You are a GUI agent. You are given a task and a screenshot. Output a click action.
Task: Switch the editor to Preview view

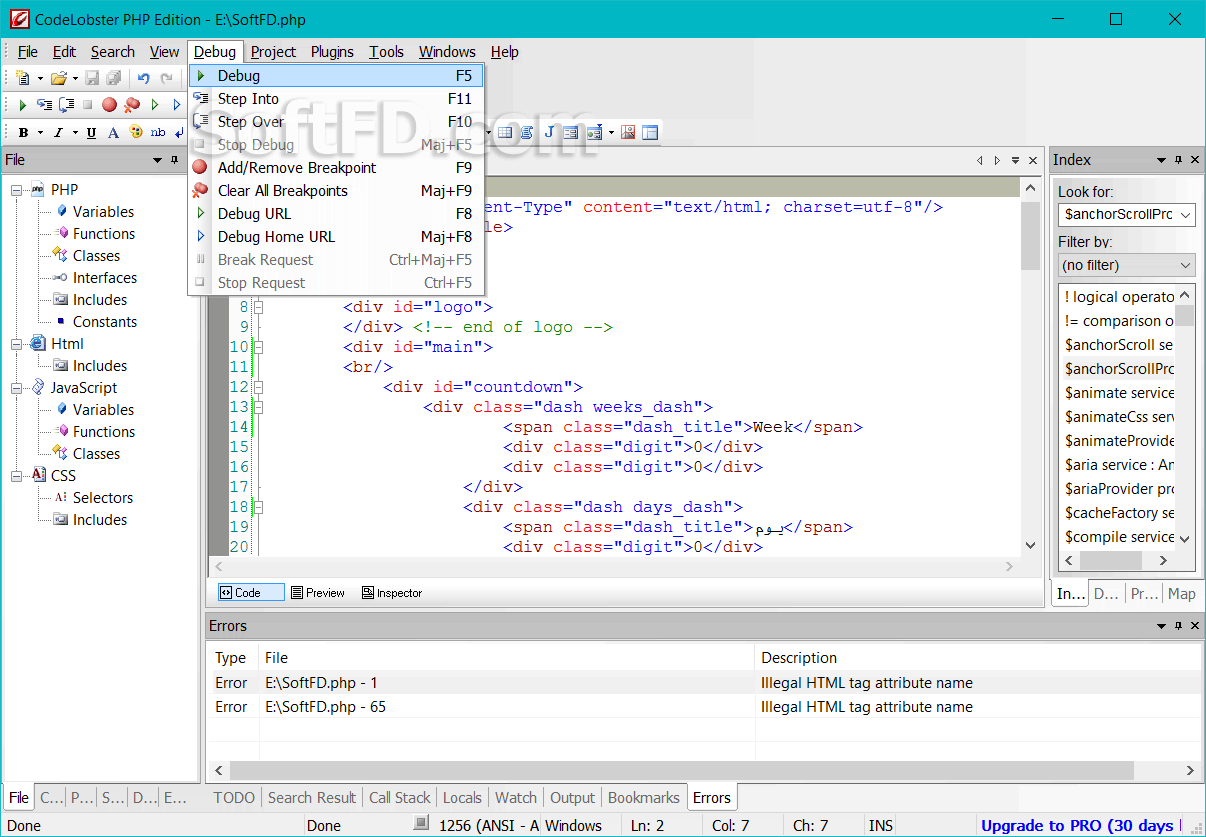(318, 593)
